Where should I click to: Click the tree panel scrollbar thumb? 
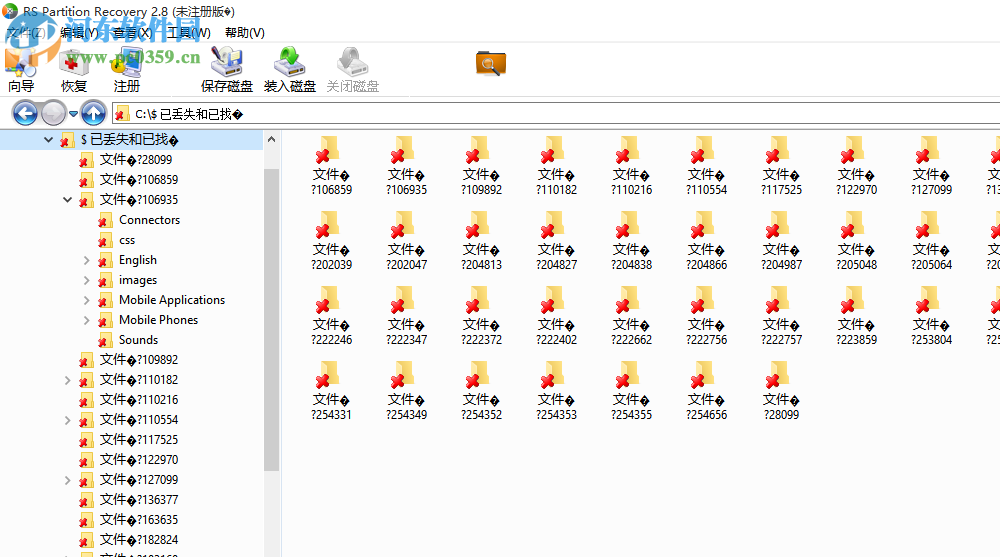click(x=271, y=319)
